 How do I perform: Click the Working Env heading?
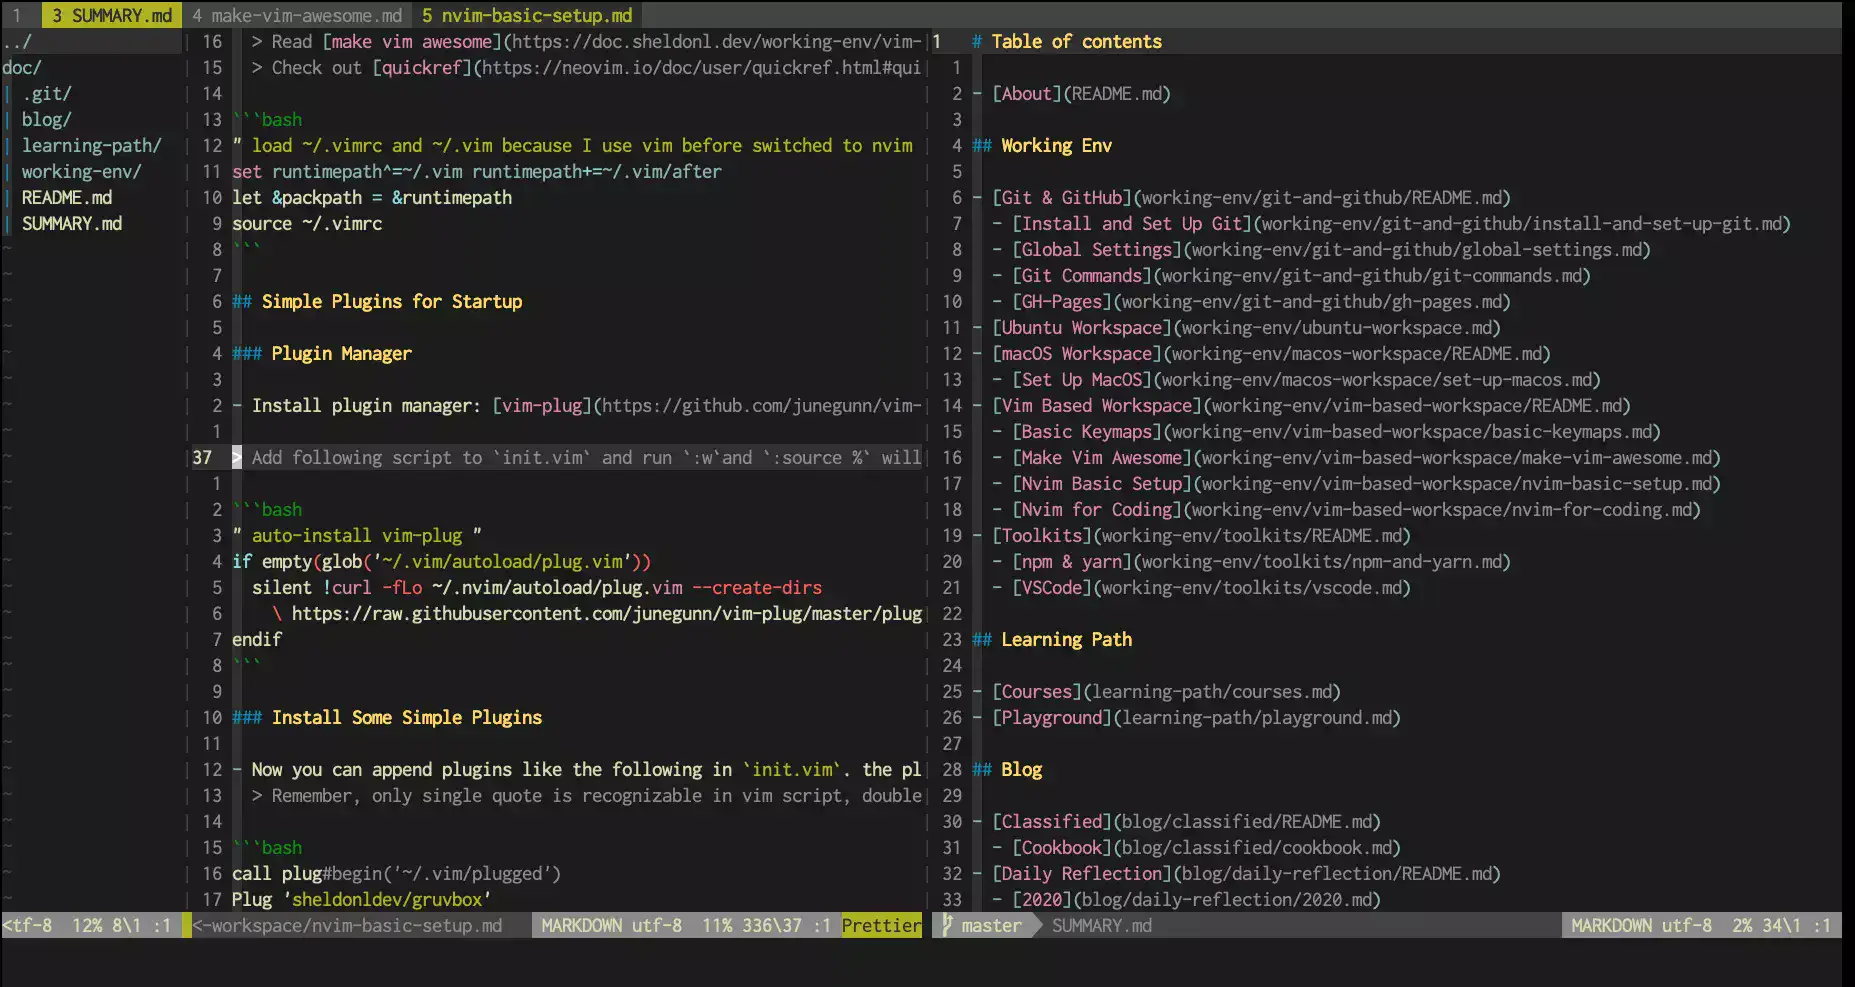(1057, 145)
